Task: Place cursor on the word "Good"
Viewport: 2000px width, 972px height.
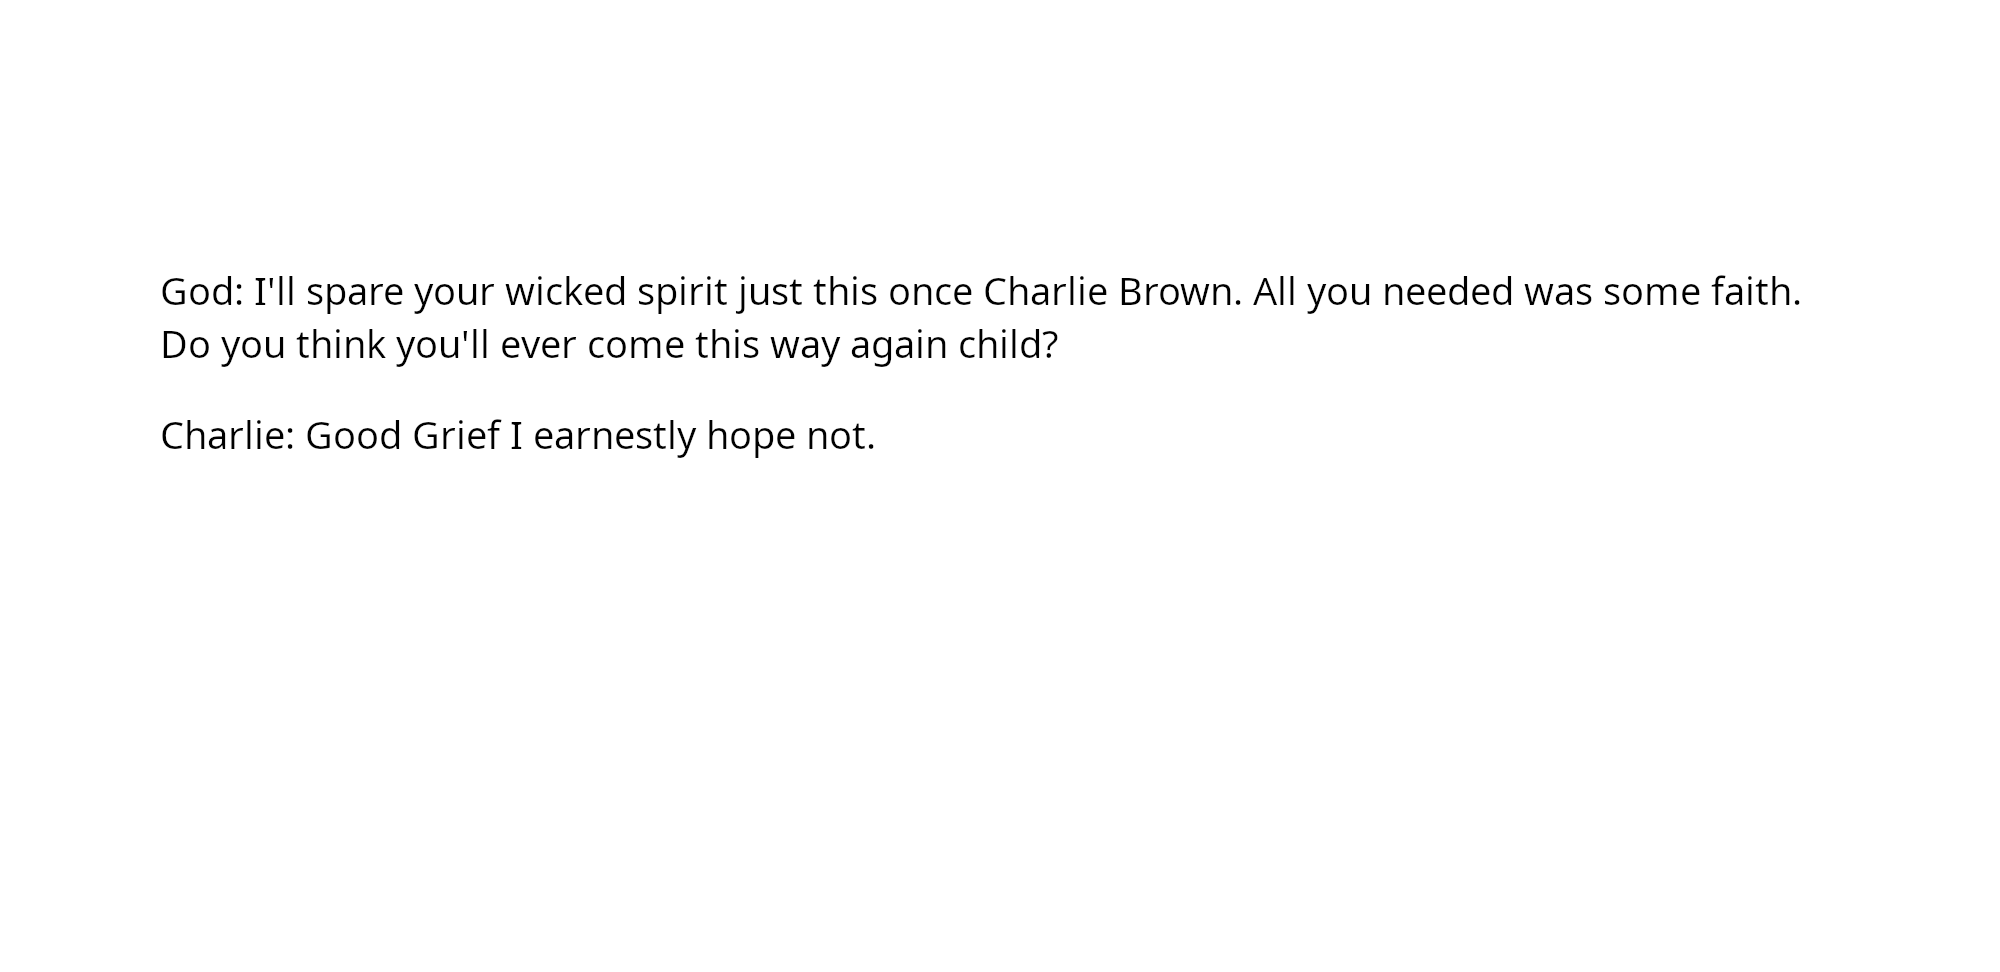Action: (x=353, y=436)
